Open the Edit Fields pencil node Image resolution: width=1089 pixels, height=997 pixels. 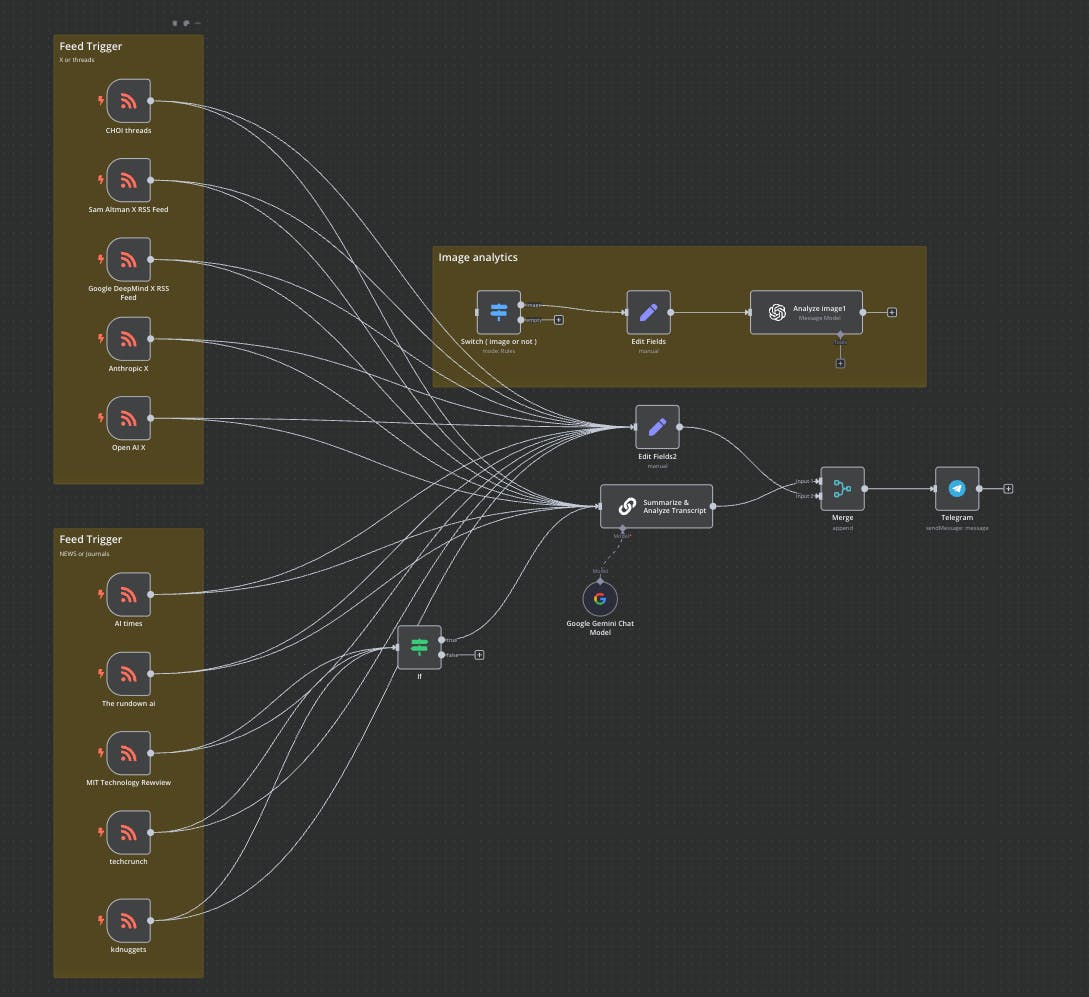(649, 312)
